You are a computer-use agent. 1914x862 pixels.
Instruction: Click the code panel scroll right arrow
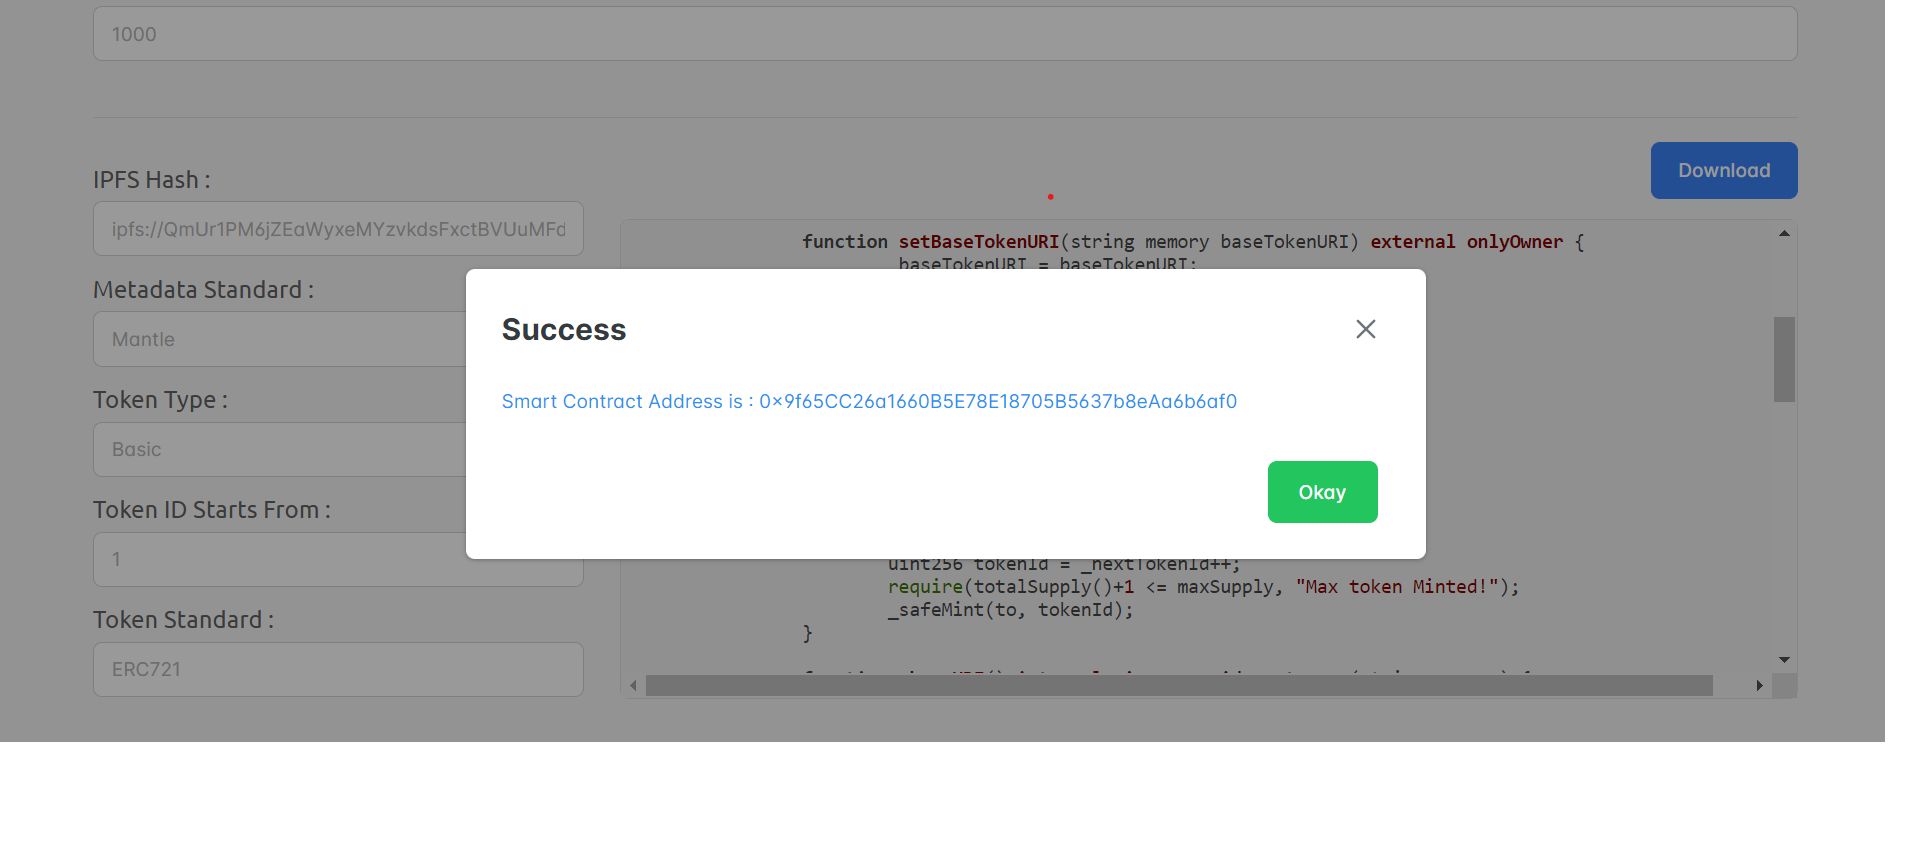[1760, 685]
